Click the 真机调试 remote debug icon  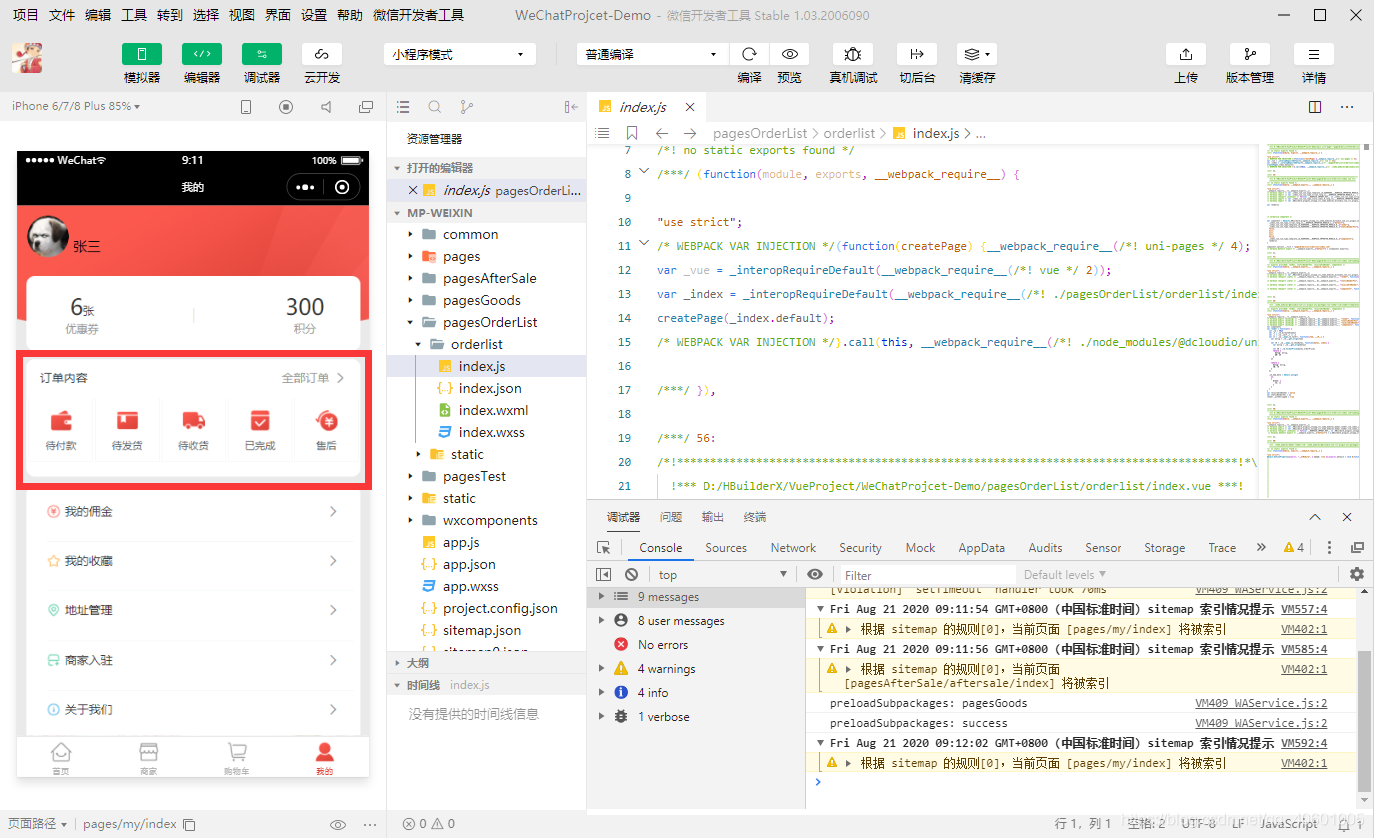click(x=852, y=54)
